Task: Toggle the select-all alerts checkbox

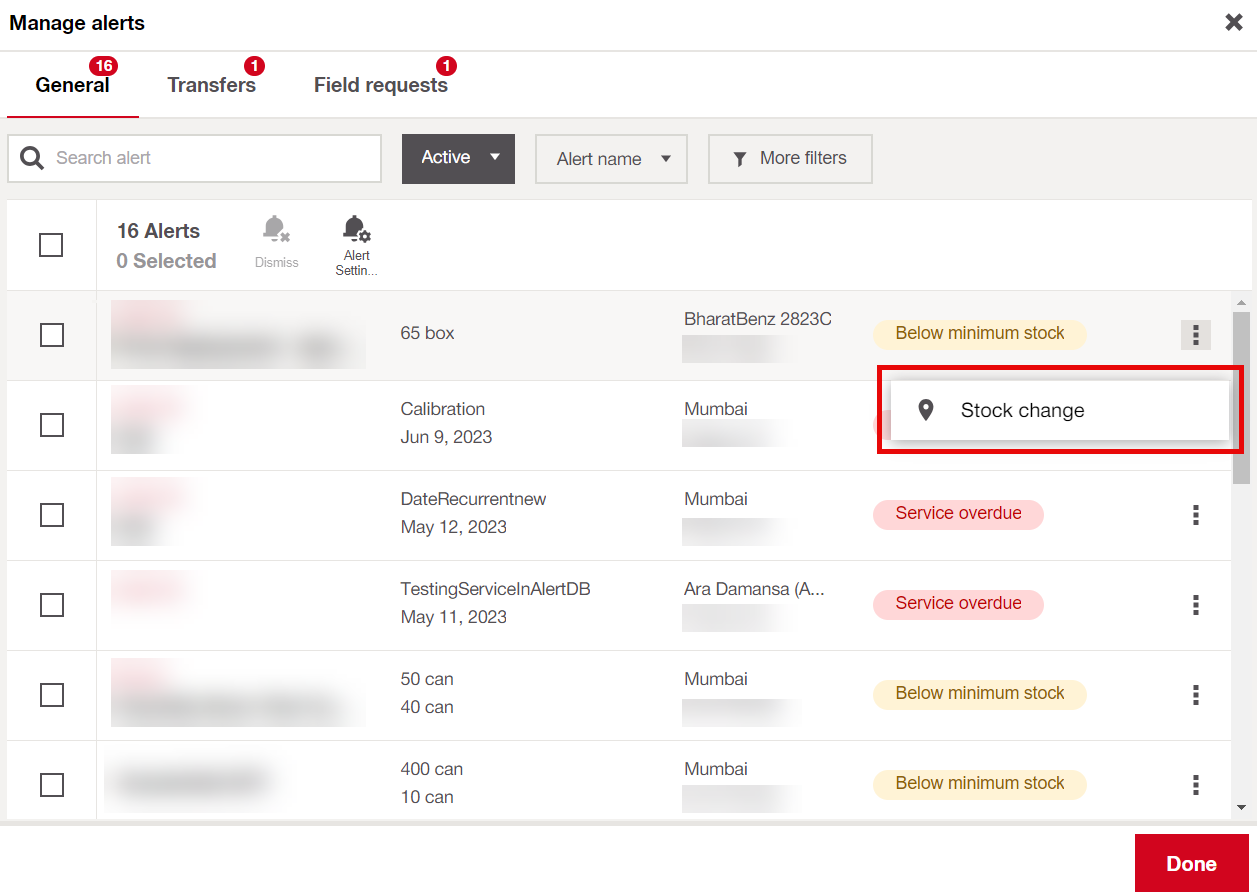Action: 51,245
